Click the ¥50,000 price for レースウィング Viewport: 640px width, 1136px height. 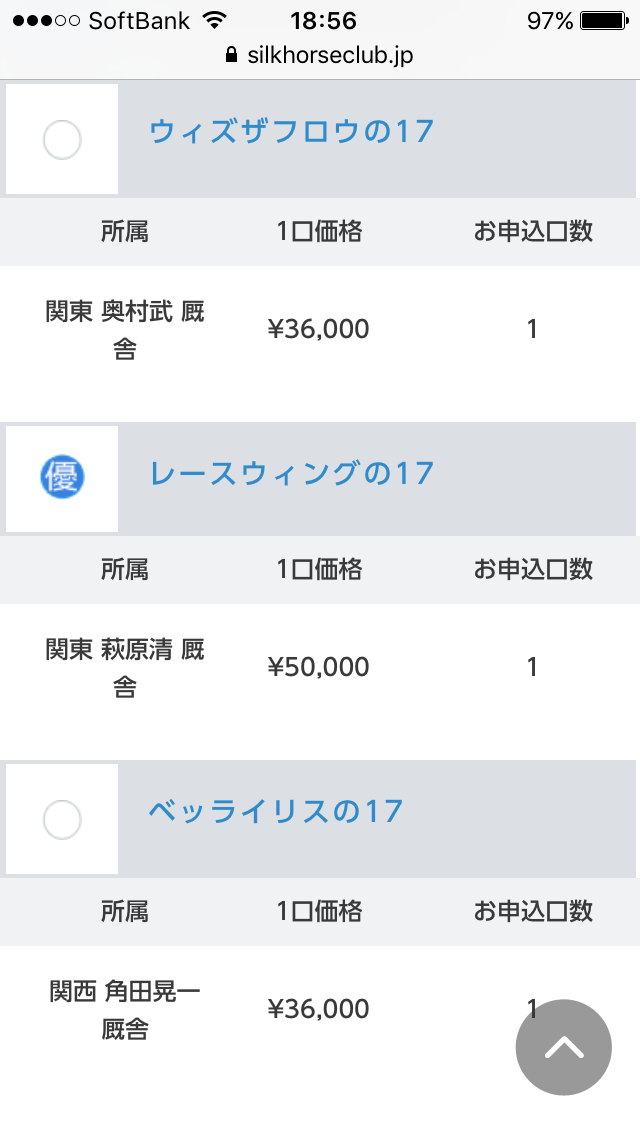click(319, 667)
